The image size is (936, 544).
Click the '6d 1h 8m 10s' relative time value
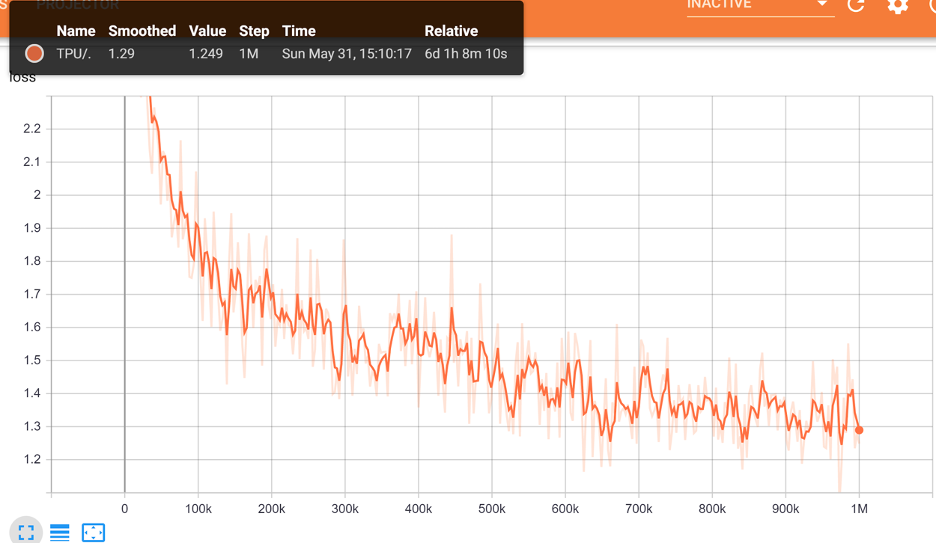[x=466, y=54]
